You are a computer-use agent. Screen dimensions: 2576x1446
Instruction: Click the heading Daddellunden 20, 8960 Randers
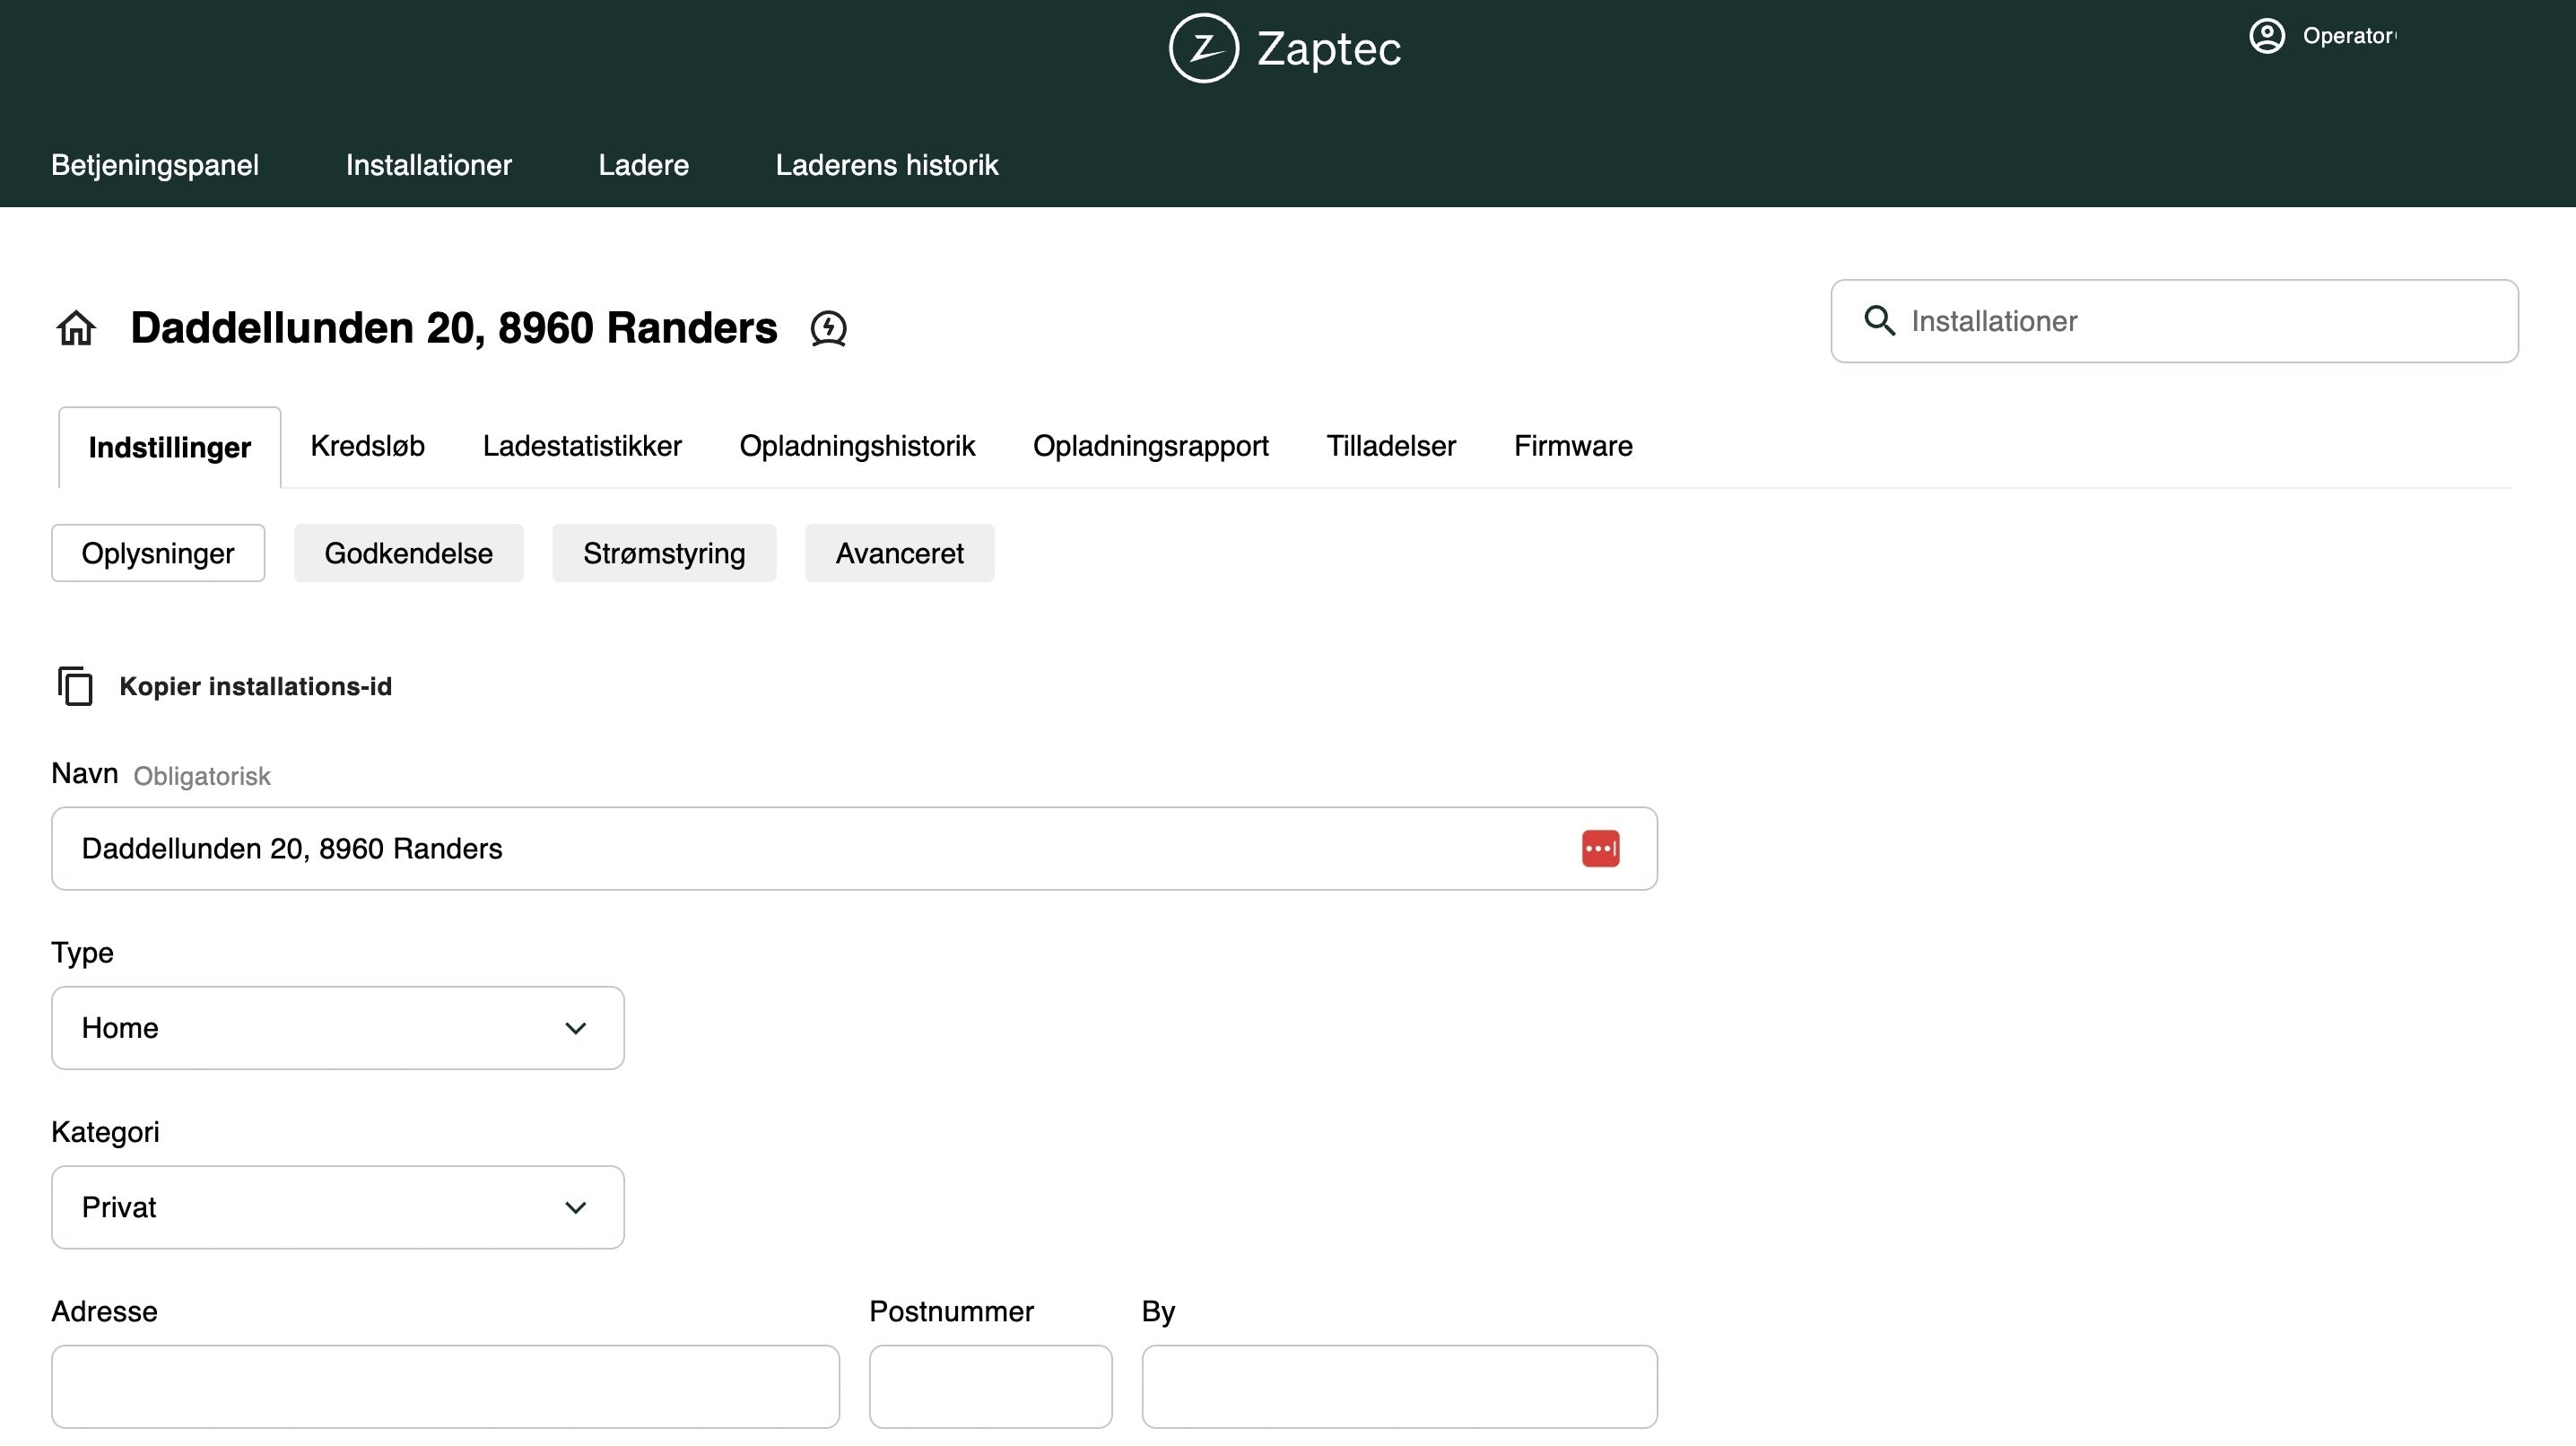[x=454, y=328]
